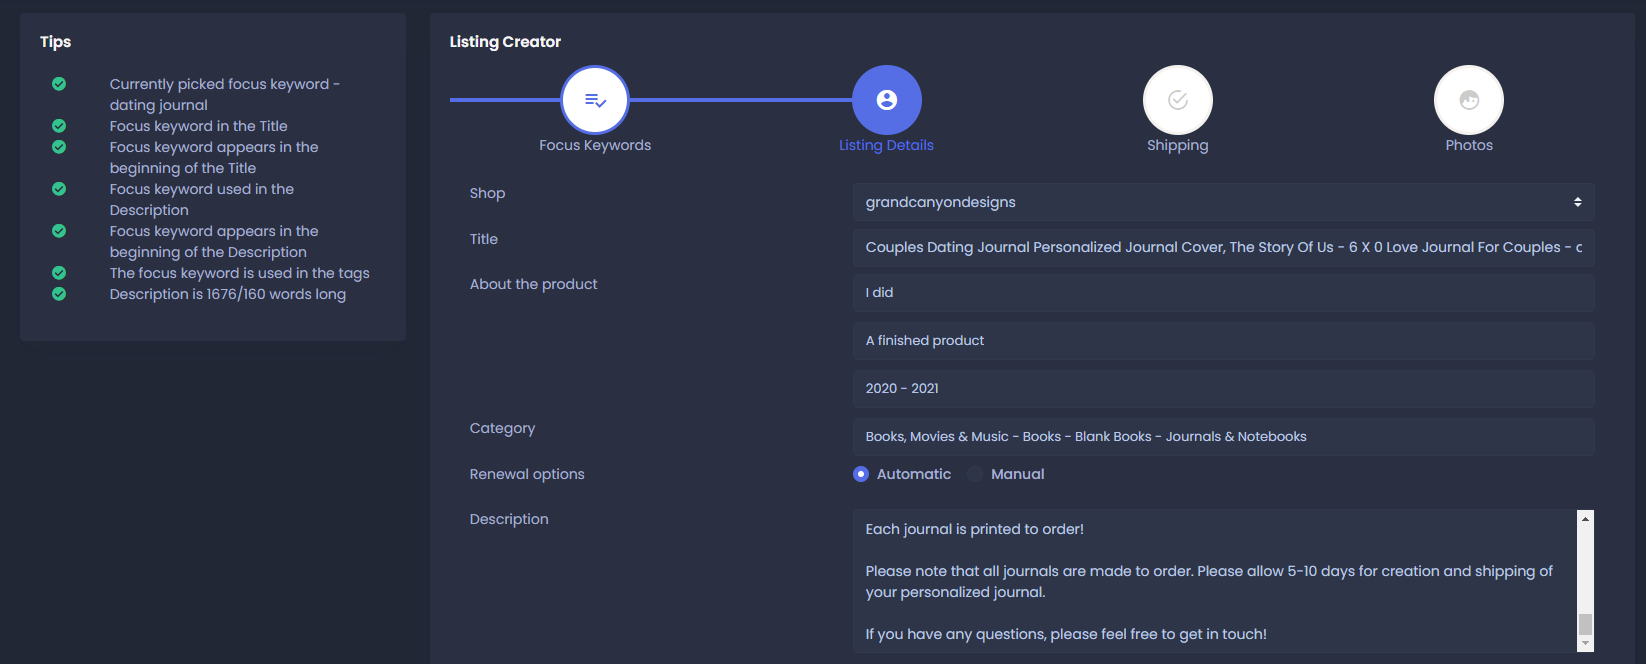Click the green check beside 'Currently picked focus keyword'
This screenshot has width=1646, height=664.
click(x=59, y=84)
